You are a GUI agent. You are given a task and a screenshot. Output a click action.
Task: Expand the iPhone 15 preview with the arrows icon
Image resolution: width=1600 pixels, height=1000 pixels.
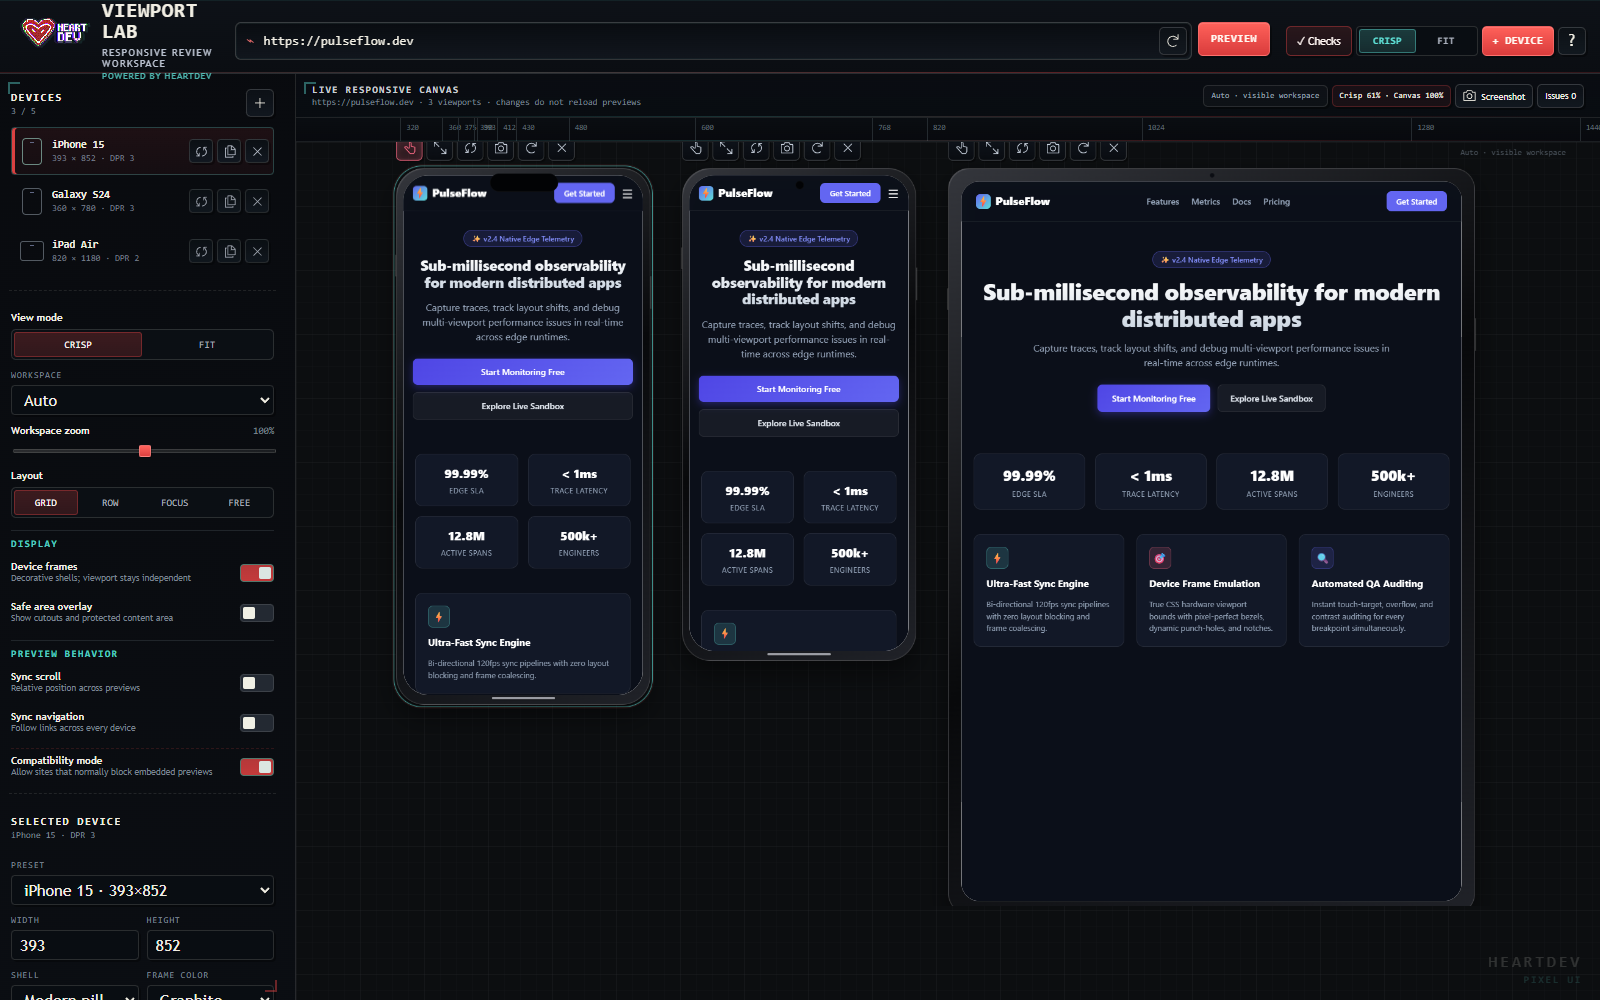tap(440, 148)
